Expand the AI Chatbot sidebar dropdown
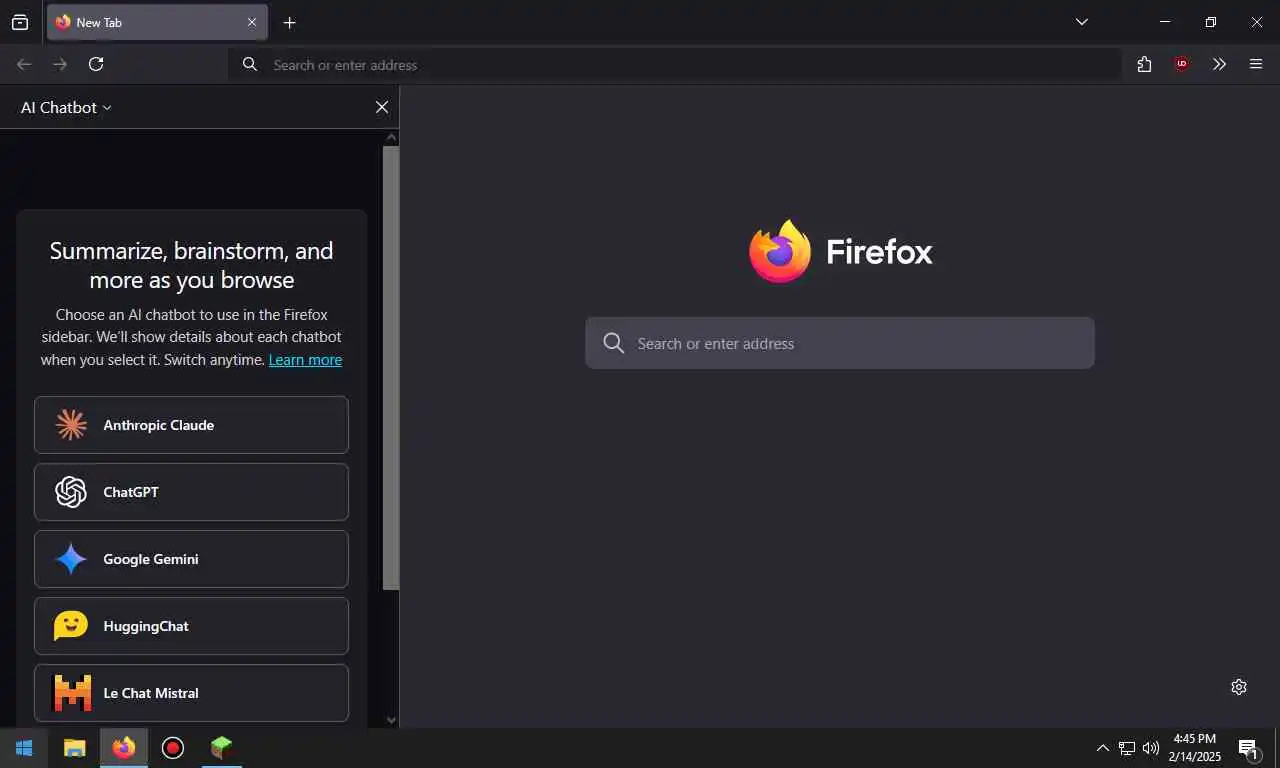 click(66, 107)
